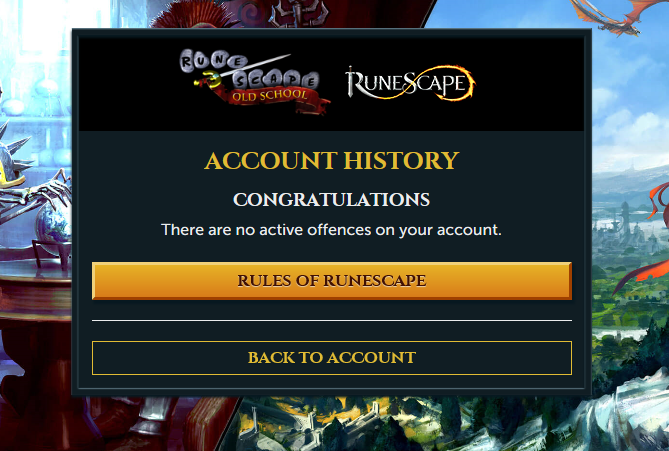Open the Old School RuneScape logo
This screenshot has width=669, height=451.
point(254,82)
